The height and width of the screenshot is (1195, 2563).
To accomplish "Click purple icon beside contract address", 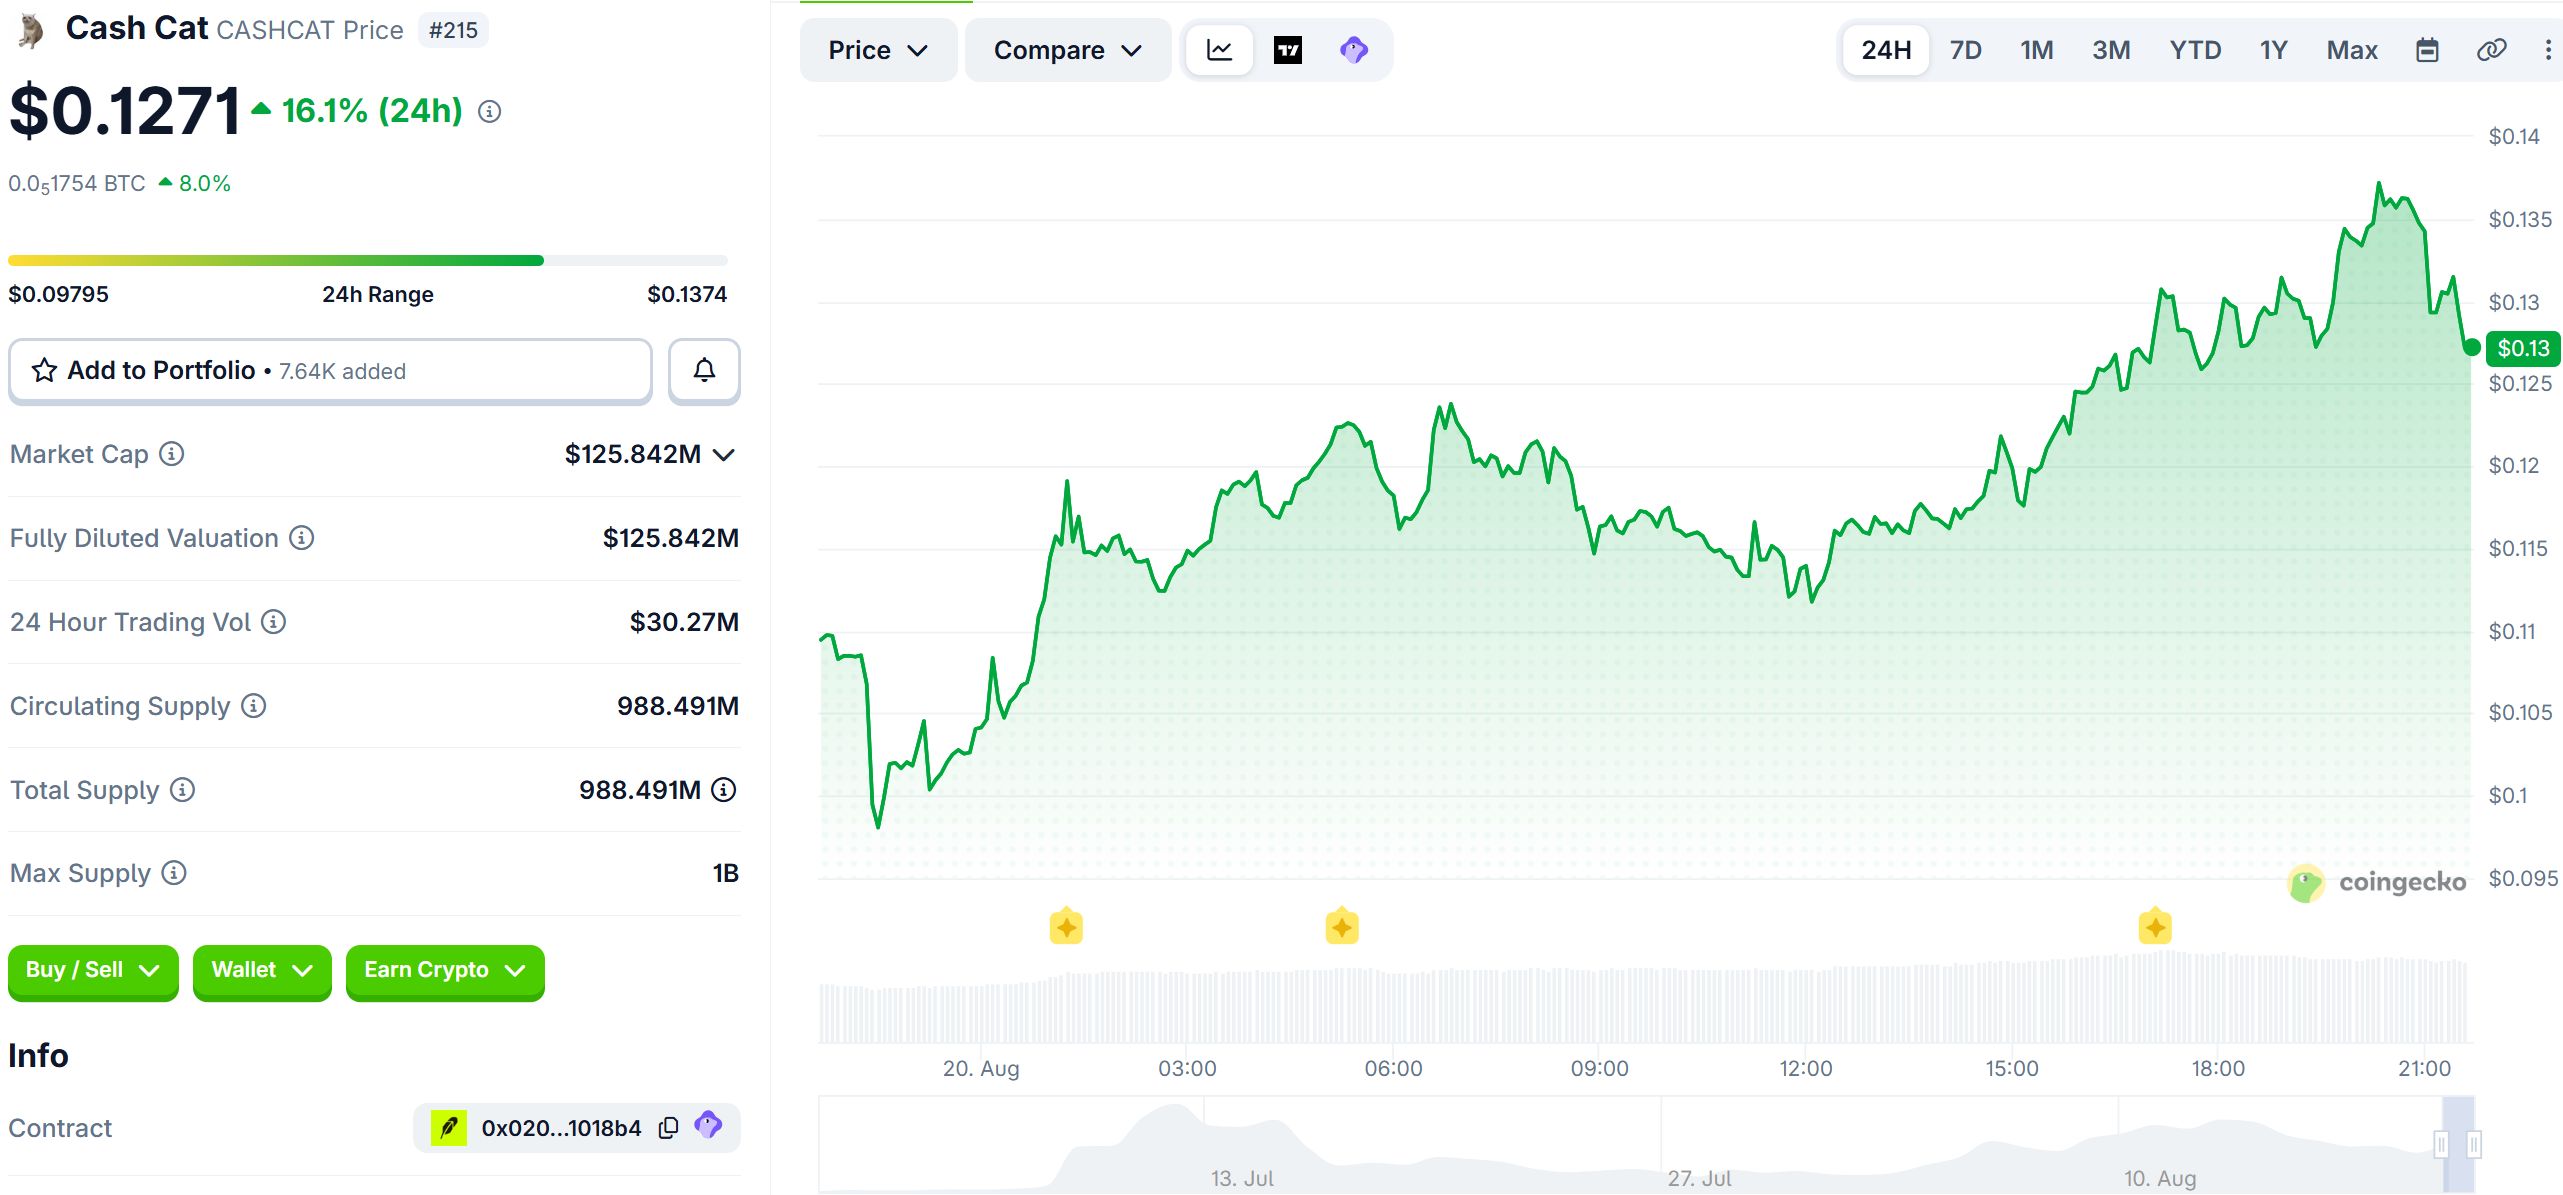I will point(708,1125).
